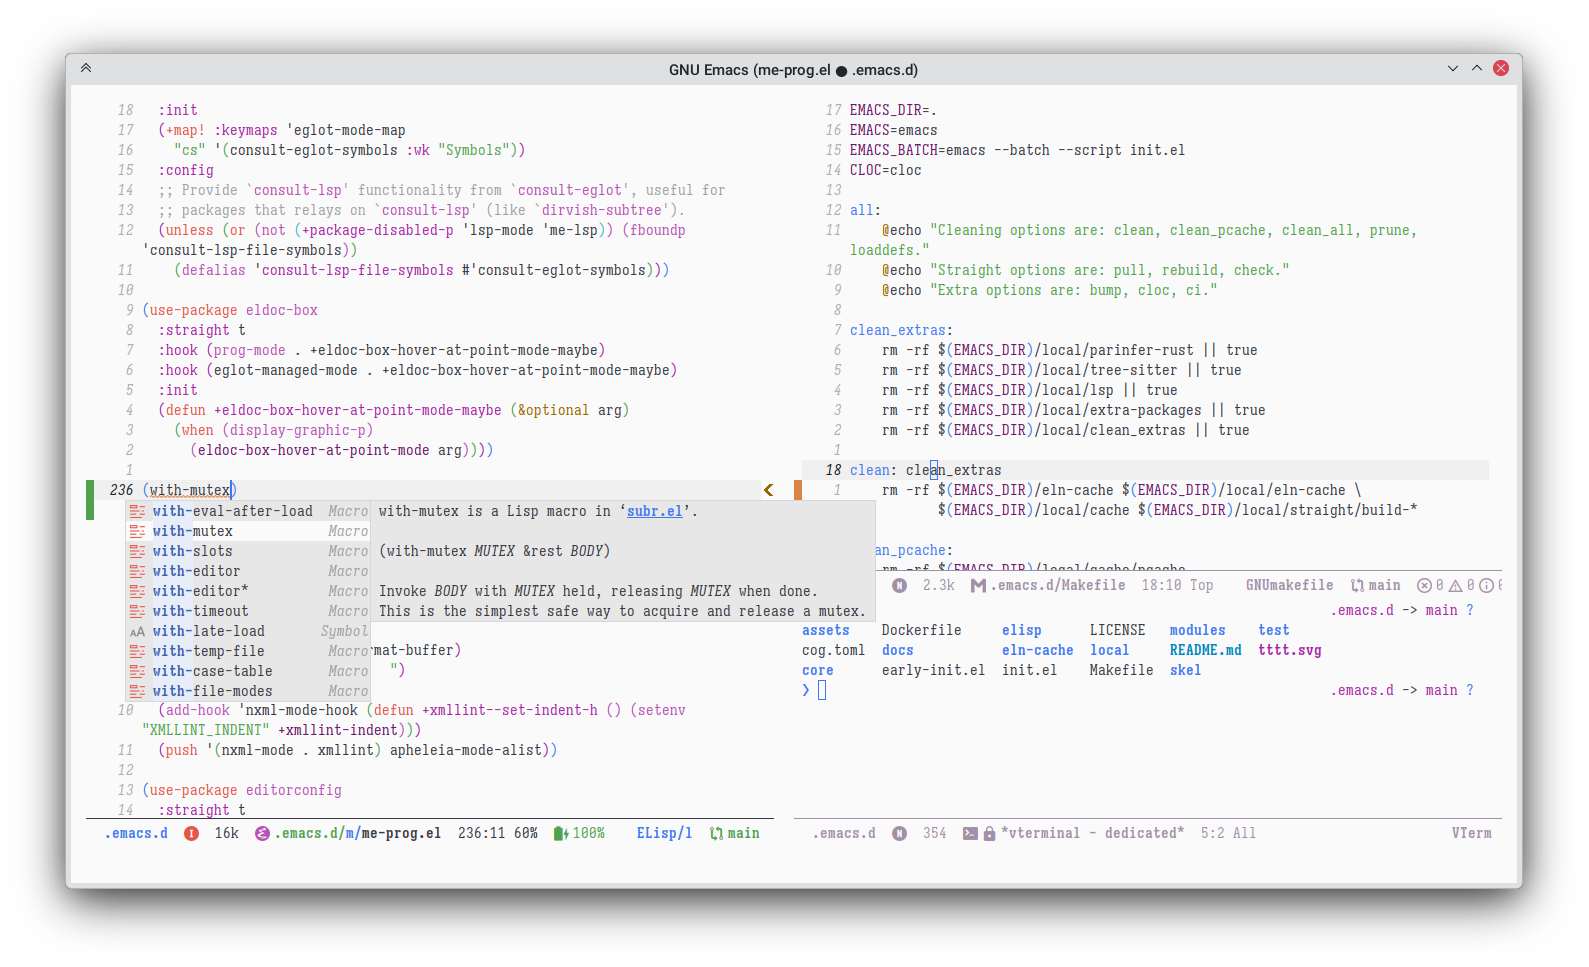Click the GNUmakefile major mode indicator

click(1289, 585)
